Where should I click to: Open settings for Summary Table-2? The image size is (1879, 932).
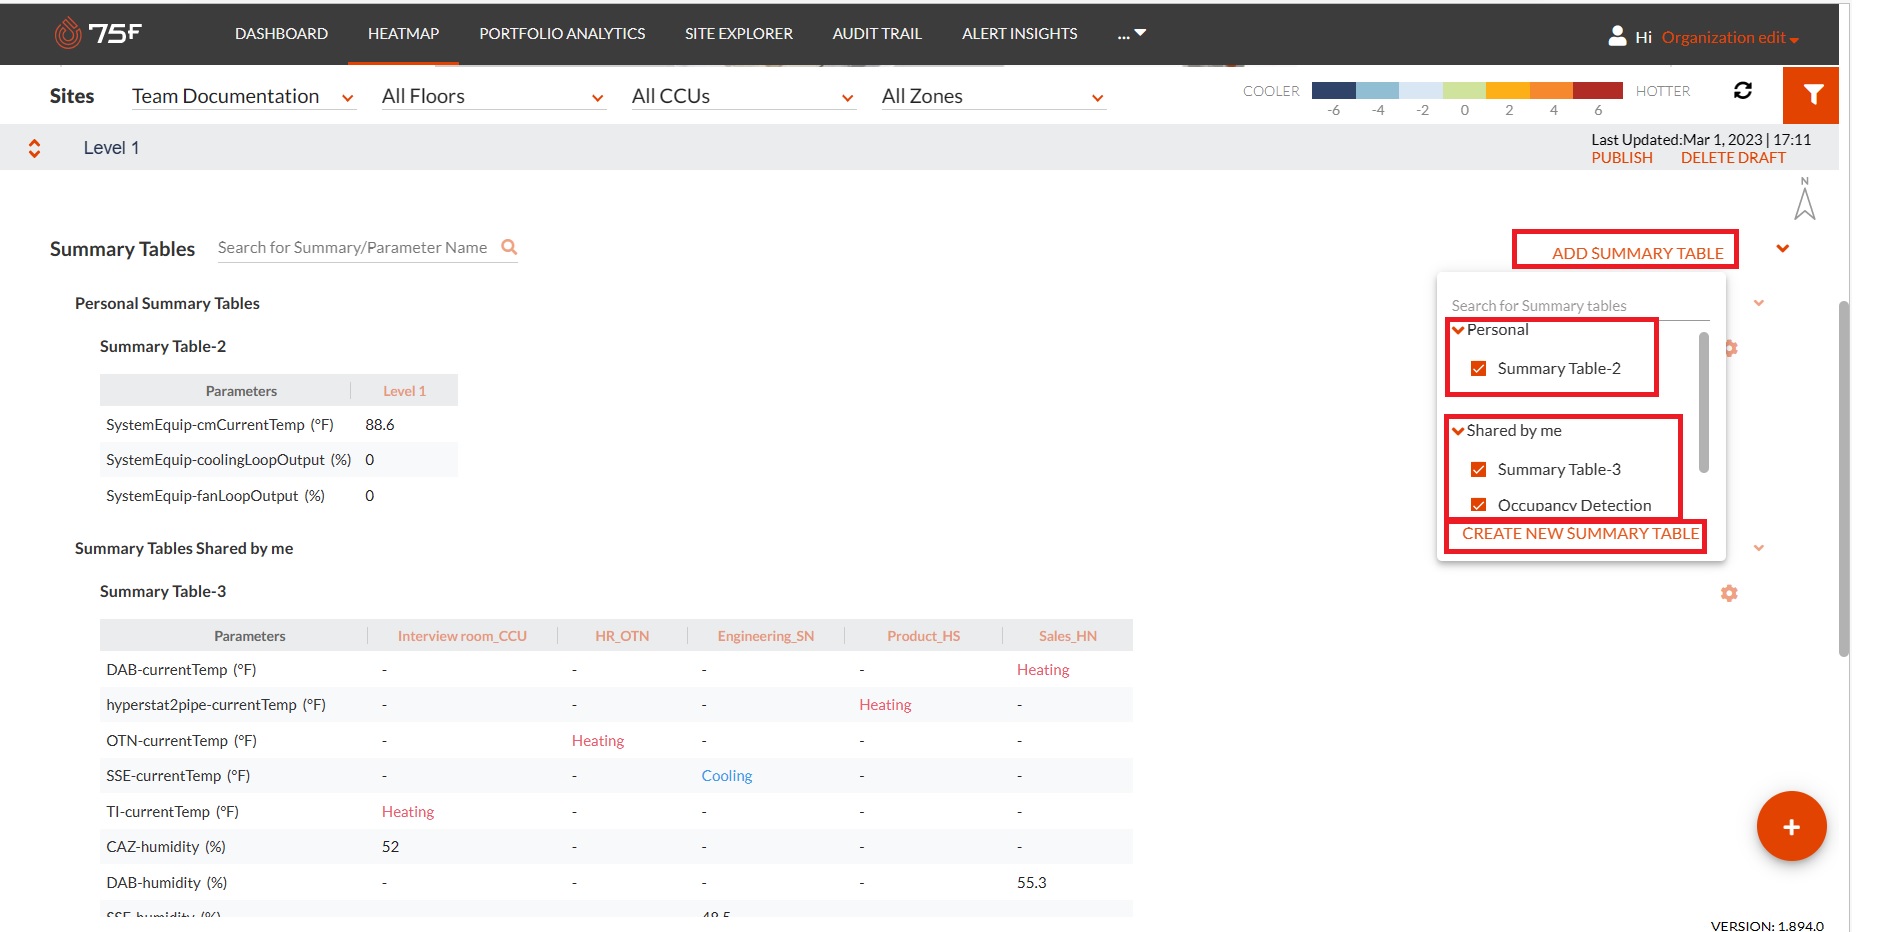coord(1730,348)
